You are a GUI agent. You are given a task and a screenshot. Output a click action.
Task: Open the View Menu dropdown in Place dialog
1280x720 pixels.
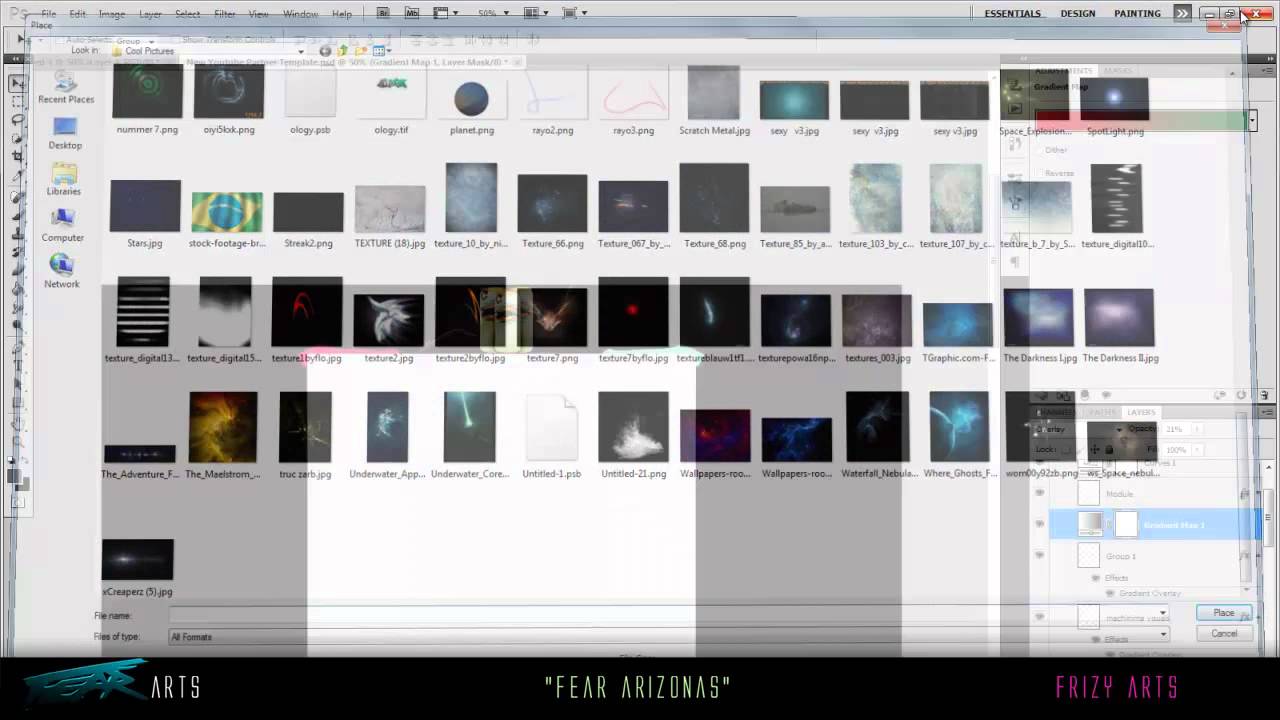tap(382, 51)
